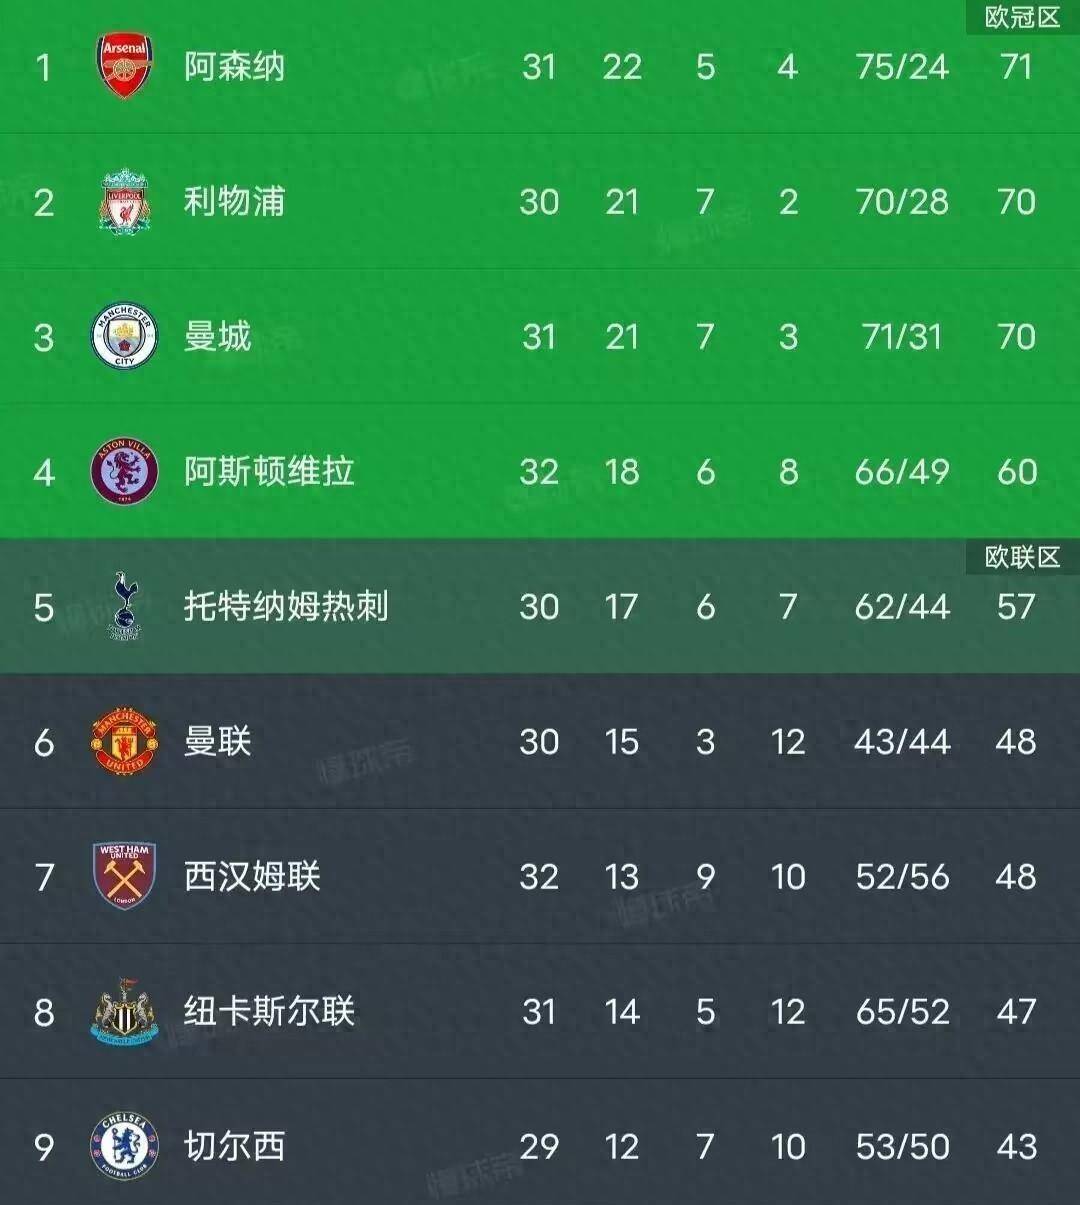Screen dimensions: 1080x1205
Task: Open 托特纳姆热刺 team page
Action: coord(286,606)
